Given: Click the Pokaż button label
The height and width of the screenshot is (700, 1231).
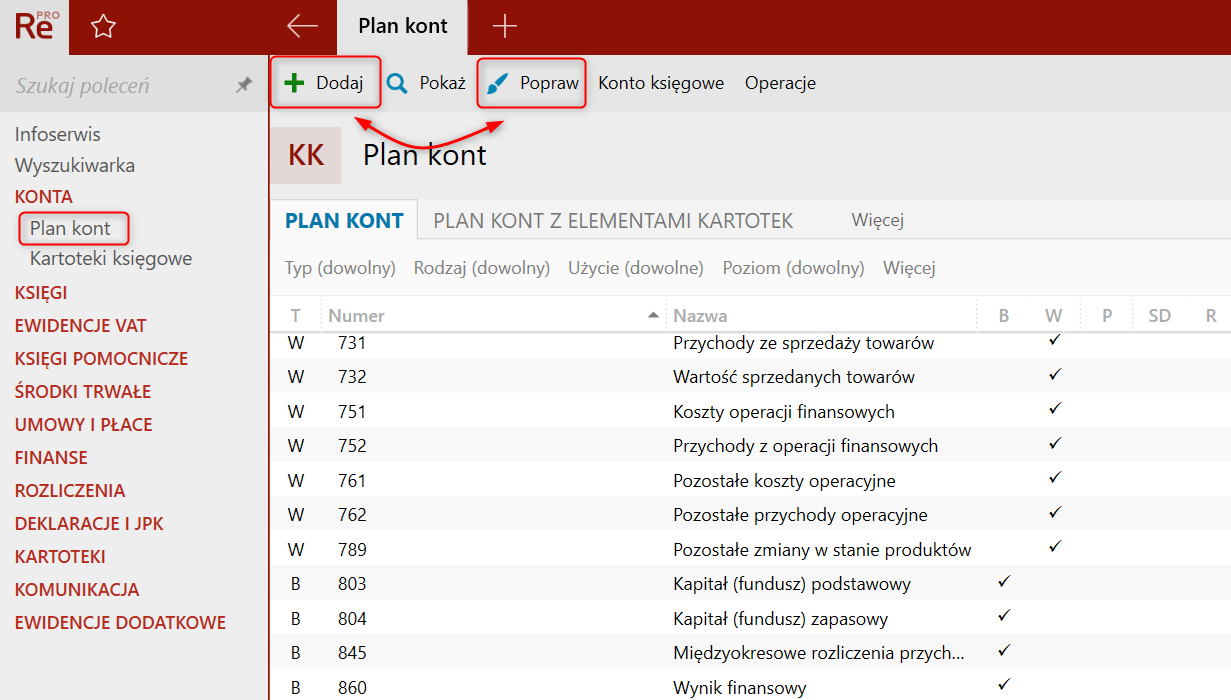Looking at the screenshot, I should (443, 83).
